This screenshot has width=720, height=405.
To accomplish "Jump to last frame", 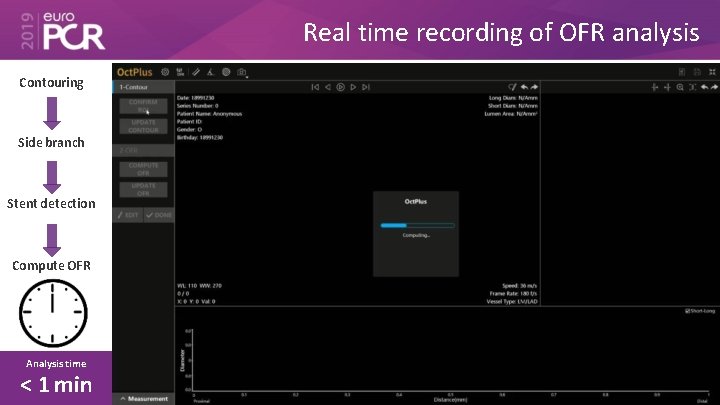I will tap(366, 87).
